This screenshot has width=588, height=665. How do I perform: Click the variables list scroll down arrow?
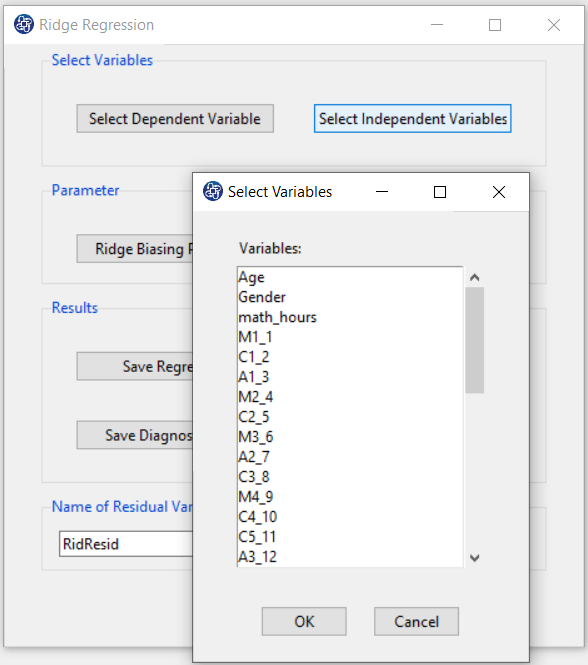point(475,558)
